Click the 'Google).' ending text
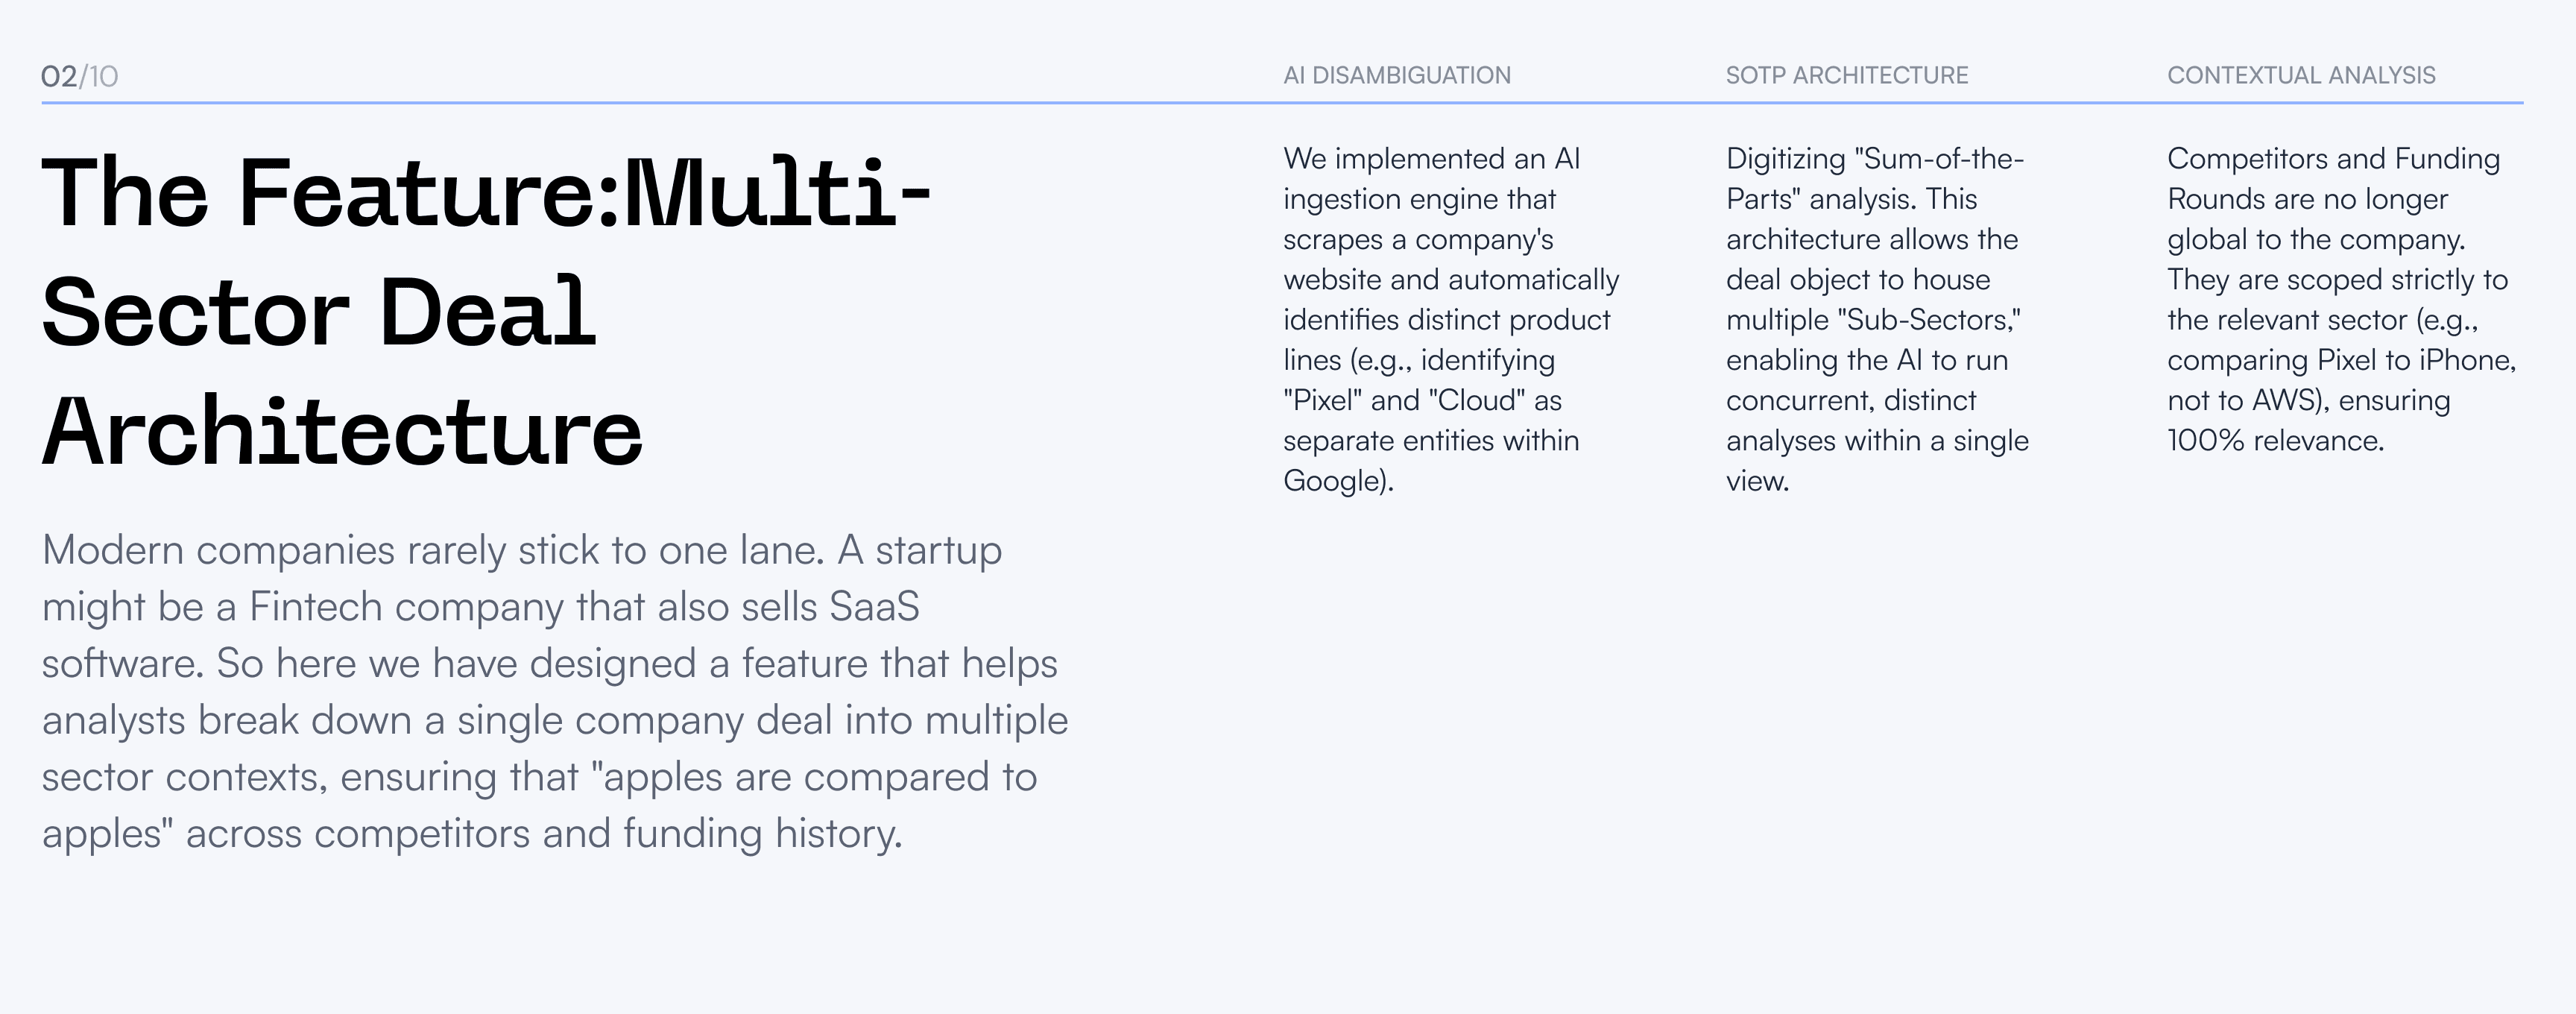The height and width of the screenshot is (1014, 2576). [x=1338, y=481]
